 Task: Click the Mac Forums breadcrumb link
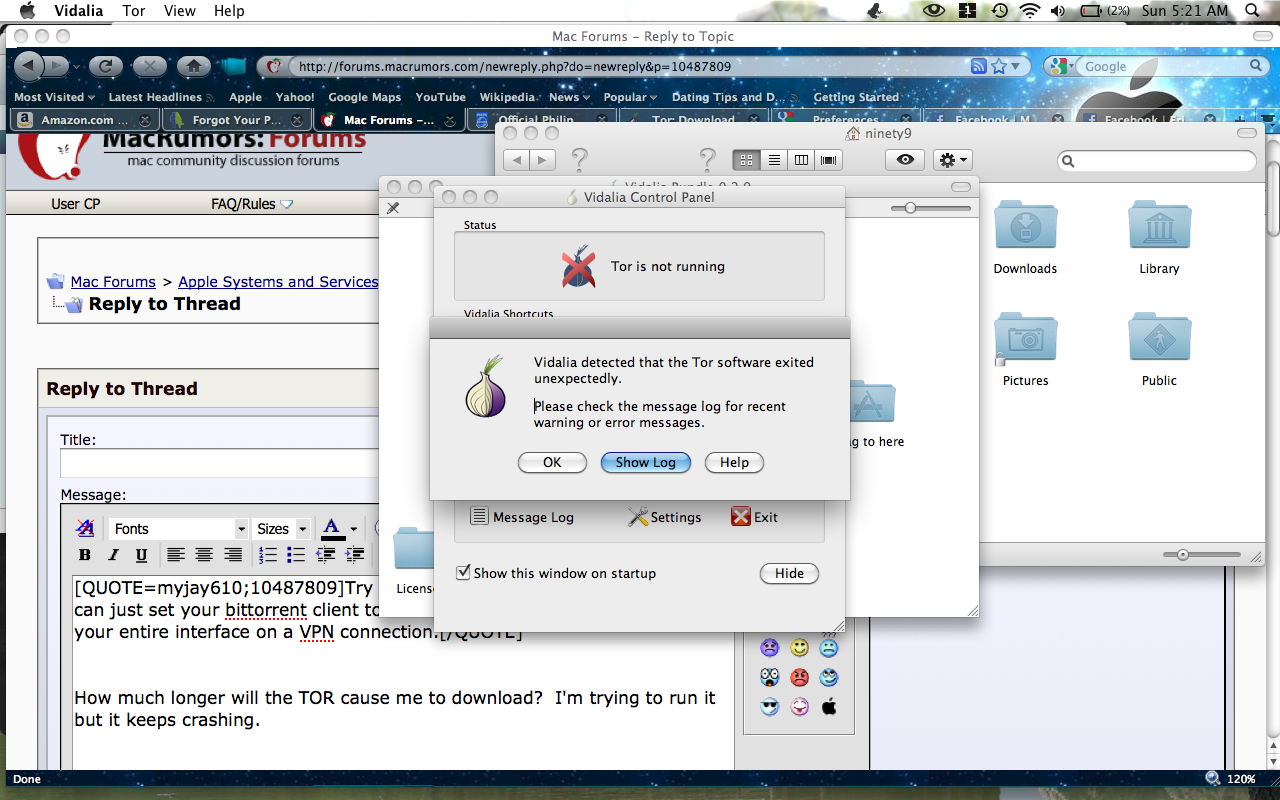point(113,282)
